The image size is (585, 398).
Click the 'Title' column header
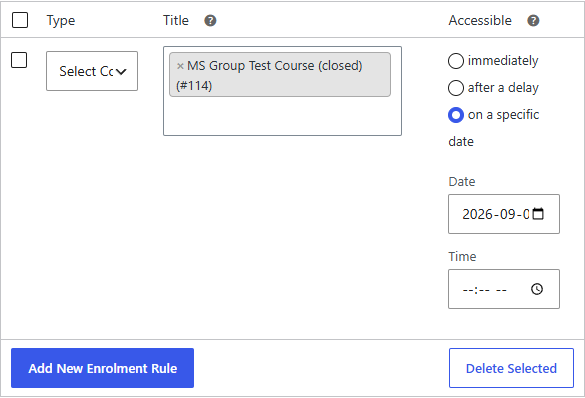176,20
